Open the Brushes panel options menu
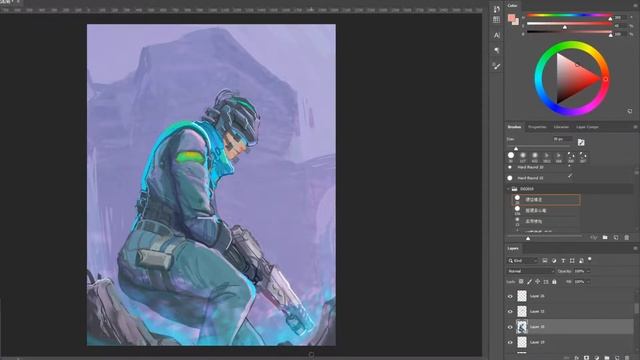640x360 pixels. (x=635, y=127)
